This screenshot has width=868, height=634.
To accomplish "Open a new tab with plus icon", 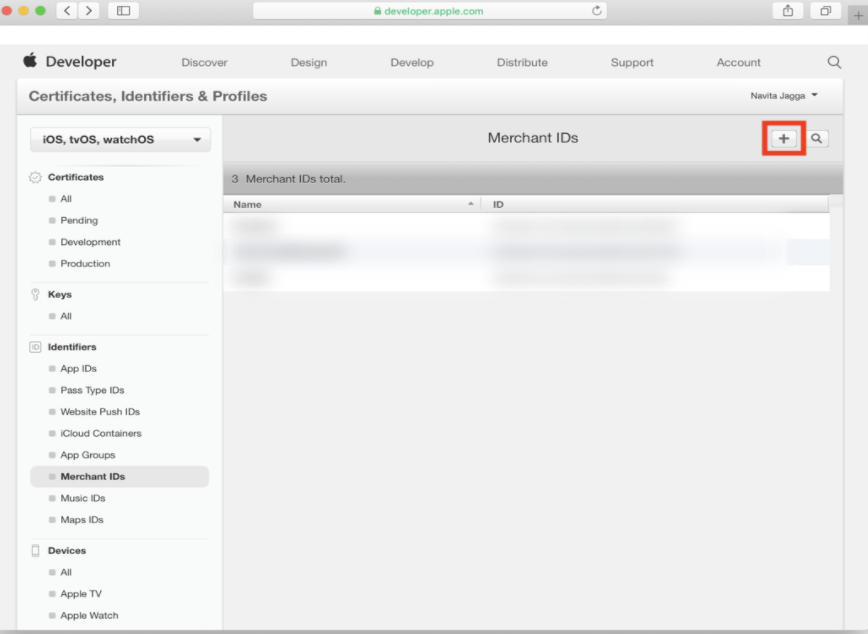I will click(x=858, y=16).
